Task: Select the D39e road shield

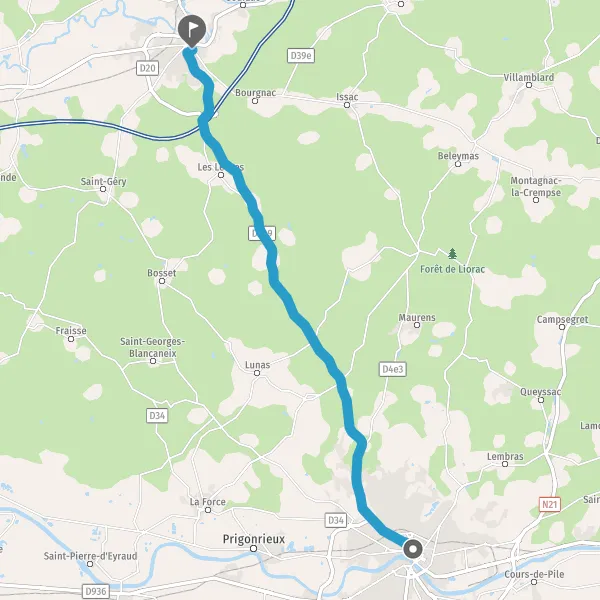Action: [x=301, y=56]
